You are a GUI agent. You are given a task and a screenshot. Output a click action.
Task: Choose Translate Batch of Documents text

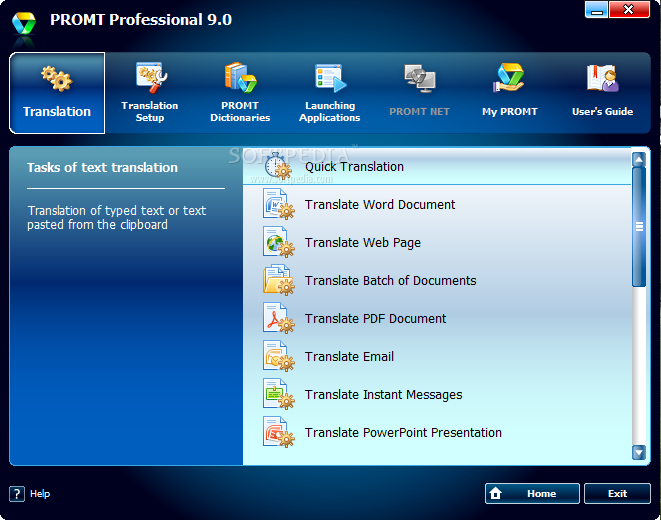pyautogui.click(x=390, y=281)
